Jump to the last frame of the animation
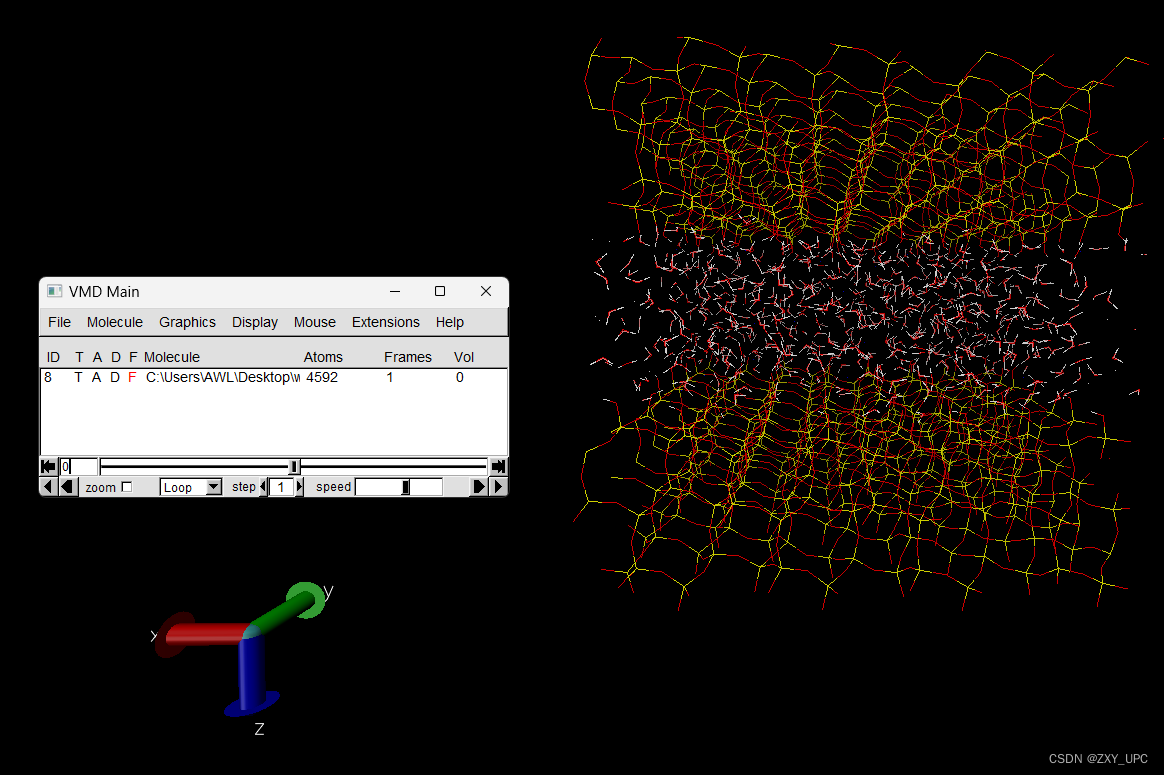 [x=499, y=466]
